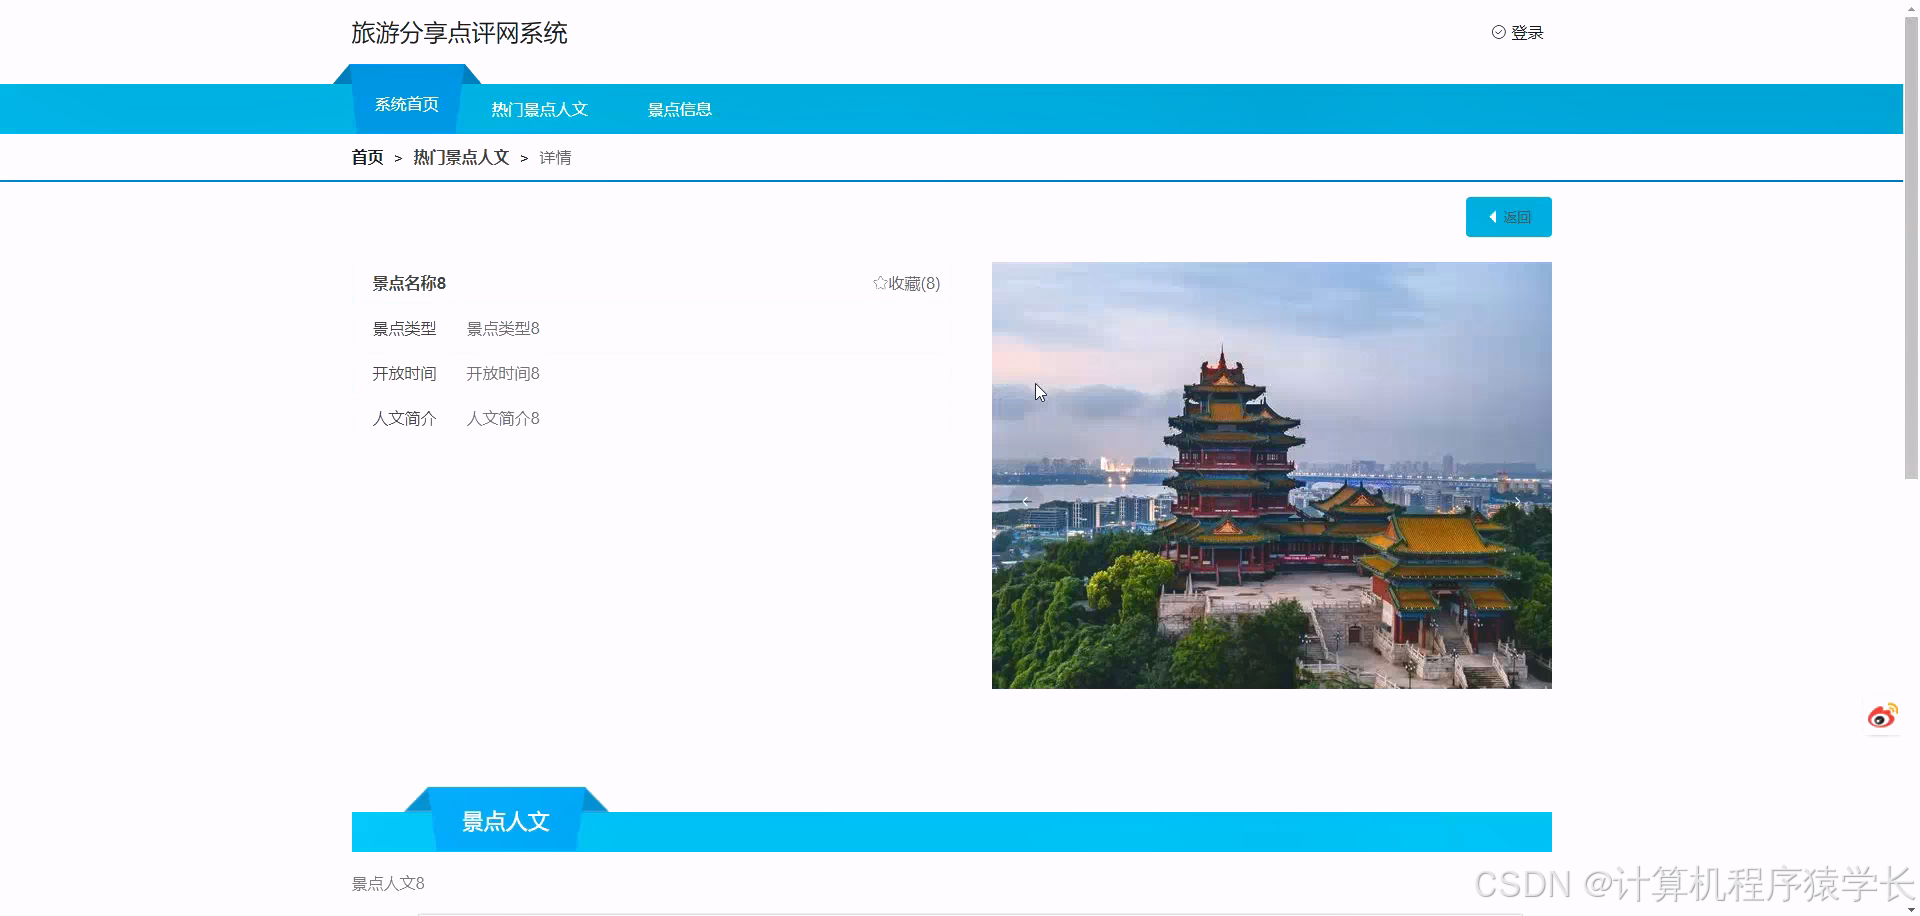Click the star icon to favorite the attraction

point(881,283)
